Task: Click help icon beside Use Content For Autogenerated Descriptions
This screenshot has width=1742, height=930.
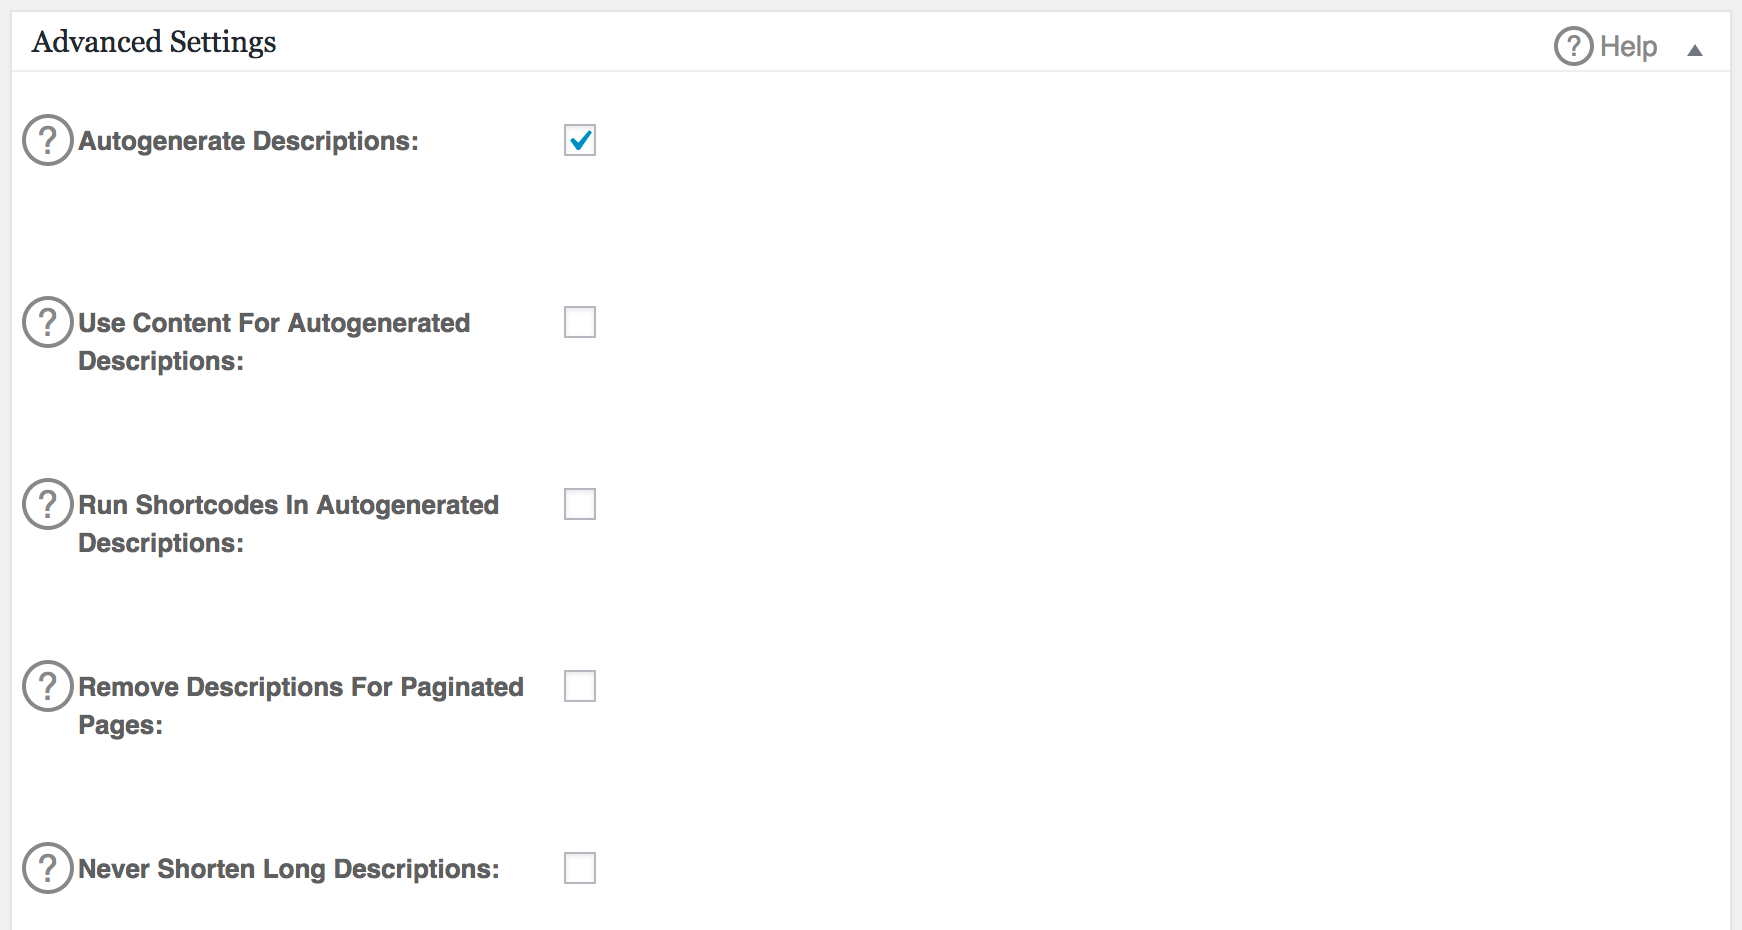Action: coord(48,322)
